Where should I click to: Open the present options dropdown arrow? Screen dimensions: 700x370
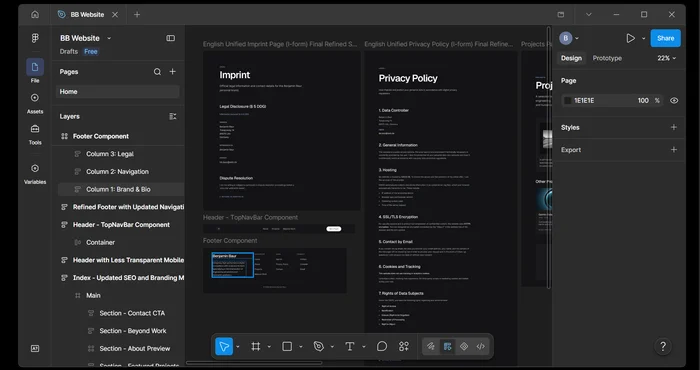[x=643, y=38]
